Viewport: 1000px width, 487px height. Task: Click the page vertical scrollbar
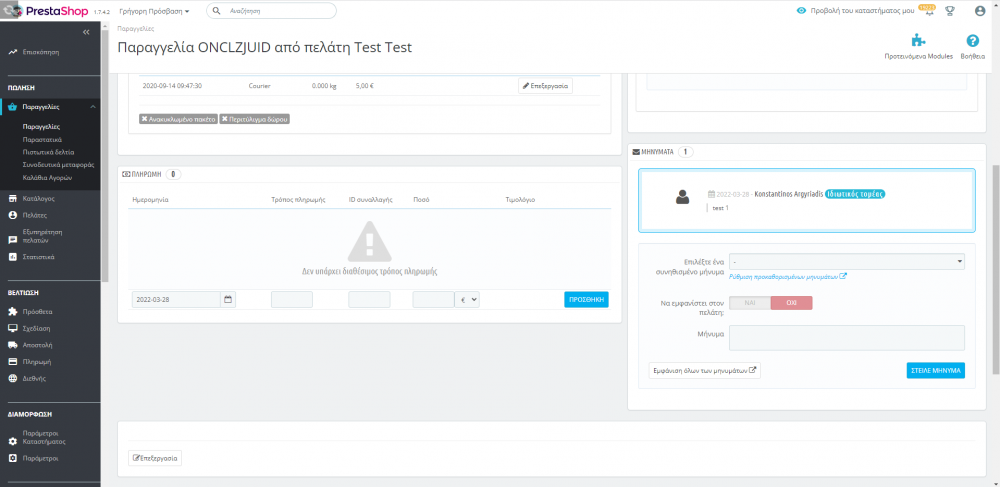coord(996,270)
